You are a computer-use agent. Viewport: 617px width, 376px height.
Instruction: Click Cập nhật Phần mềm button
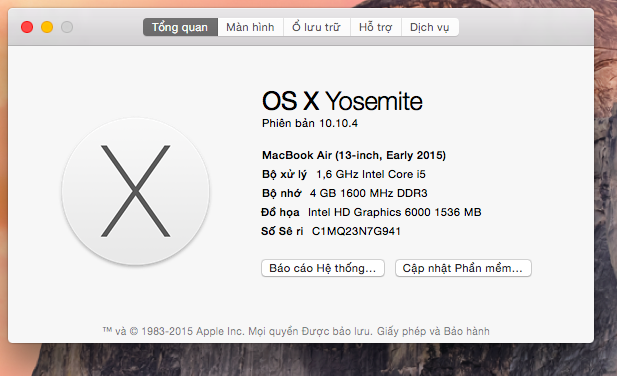463,268
